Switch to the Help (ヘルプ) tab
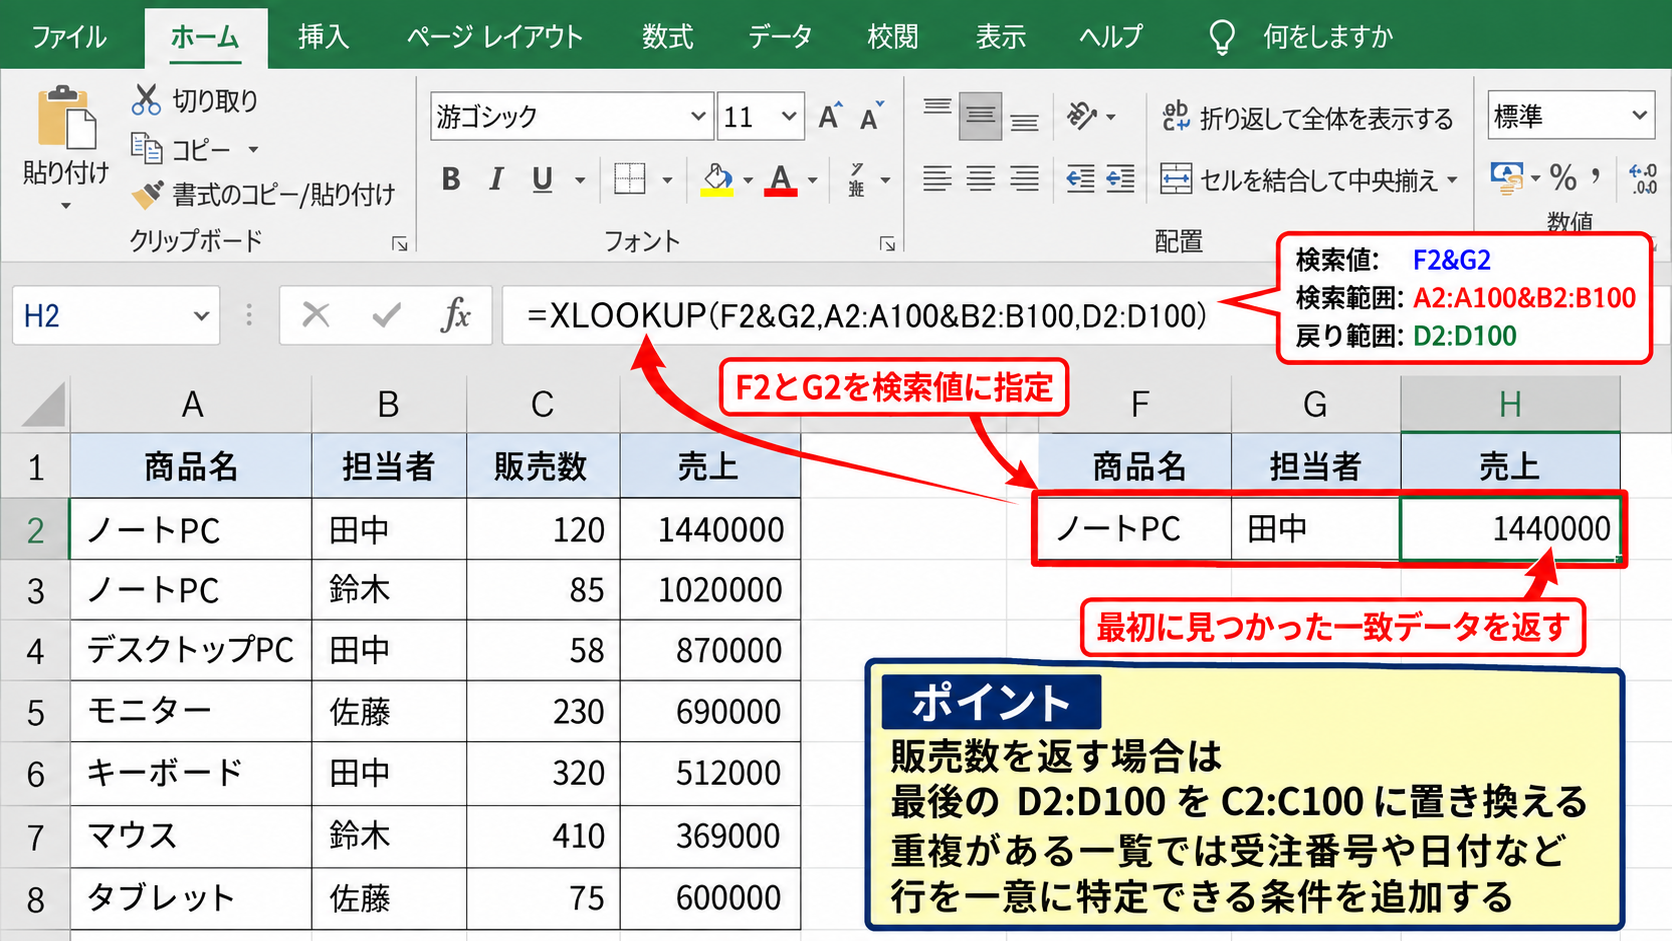The height and width of the screenshot is (941, 1672). pos(1110,37)
